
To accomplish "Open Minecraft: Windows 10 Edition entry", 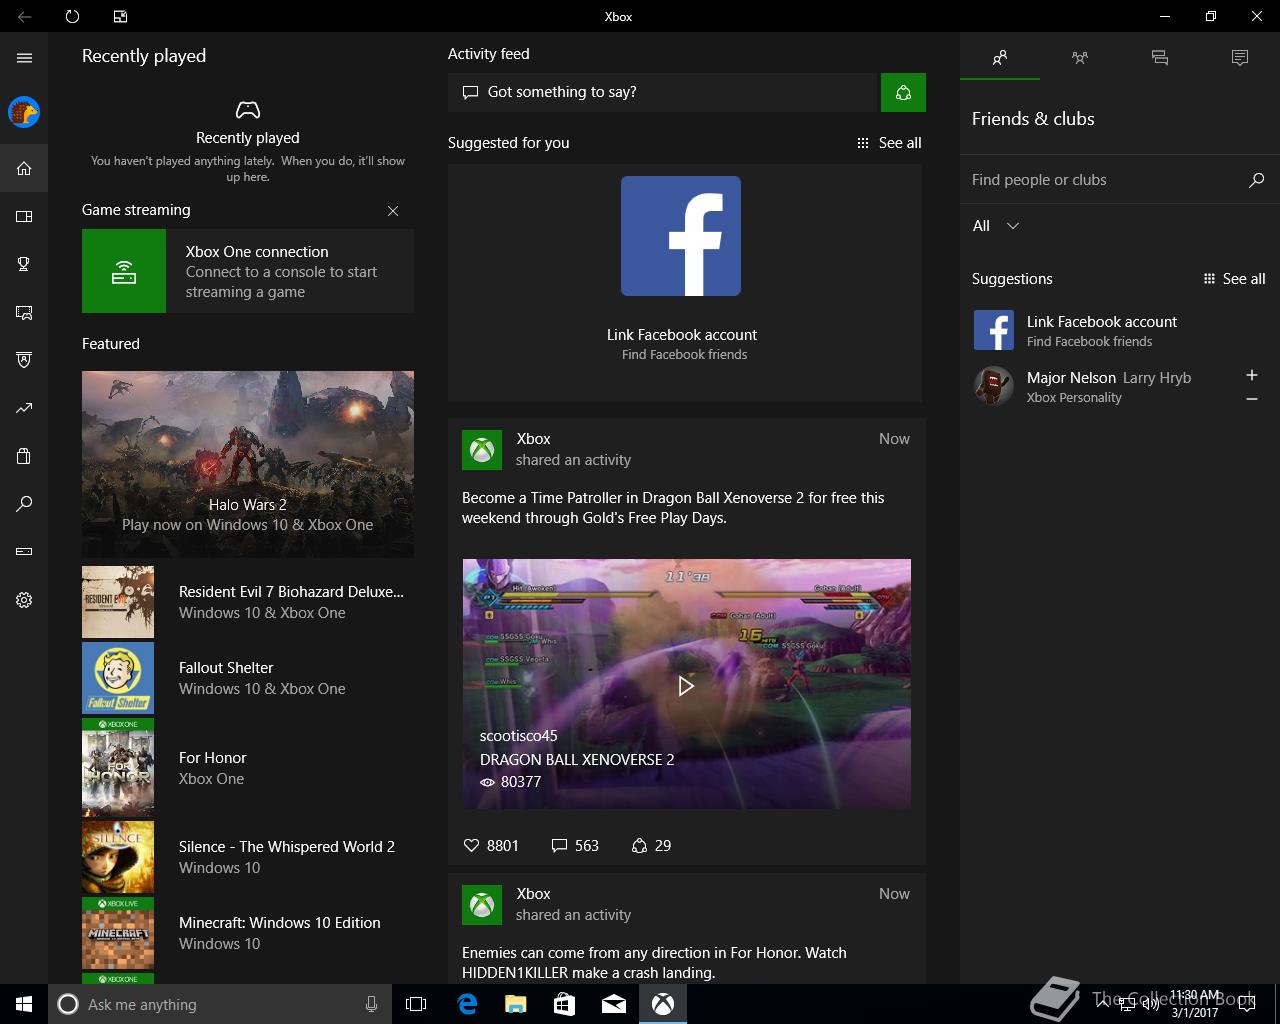I will tap(248, 933).
